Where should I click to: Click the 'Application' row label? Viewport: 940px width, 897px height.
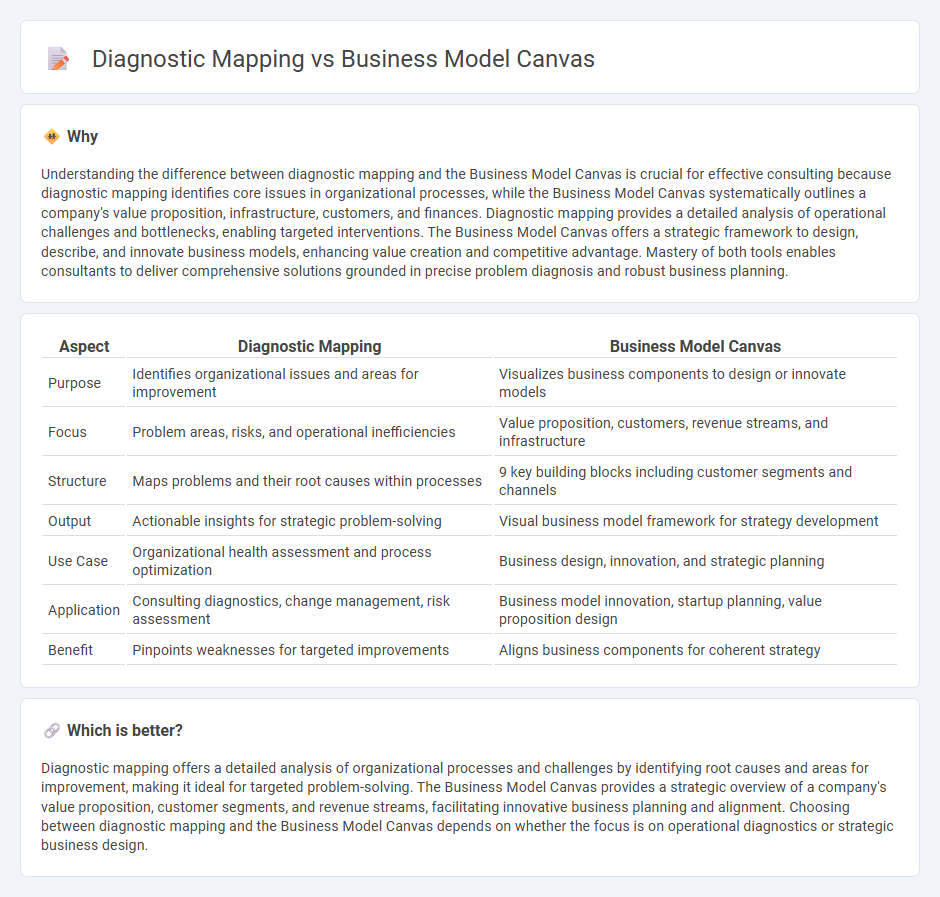click(x=84, y=610)
